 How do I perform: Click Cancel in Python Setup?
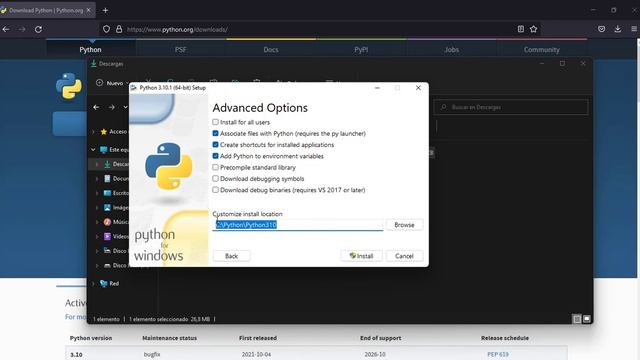404,256
